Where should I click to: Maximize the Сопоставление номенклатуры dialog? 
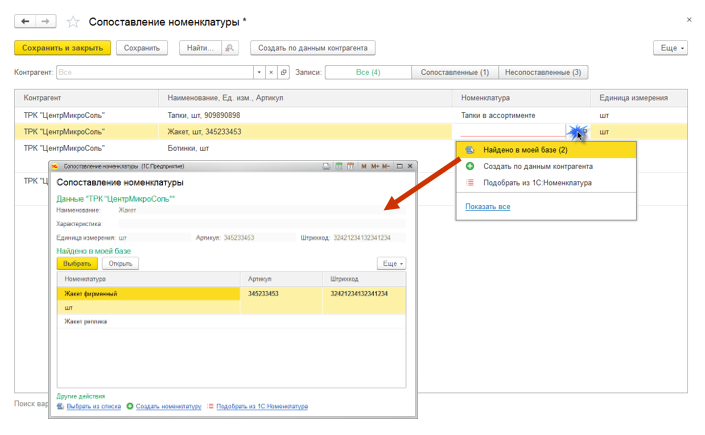[x=399, y=166]
